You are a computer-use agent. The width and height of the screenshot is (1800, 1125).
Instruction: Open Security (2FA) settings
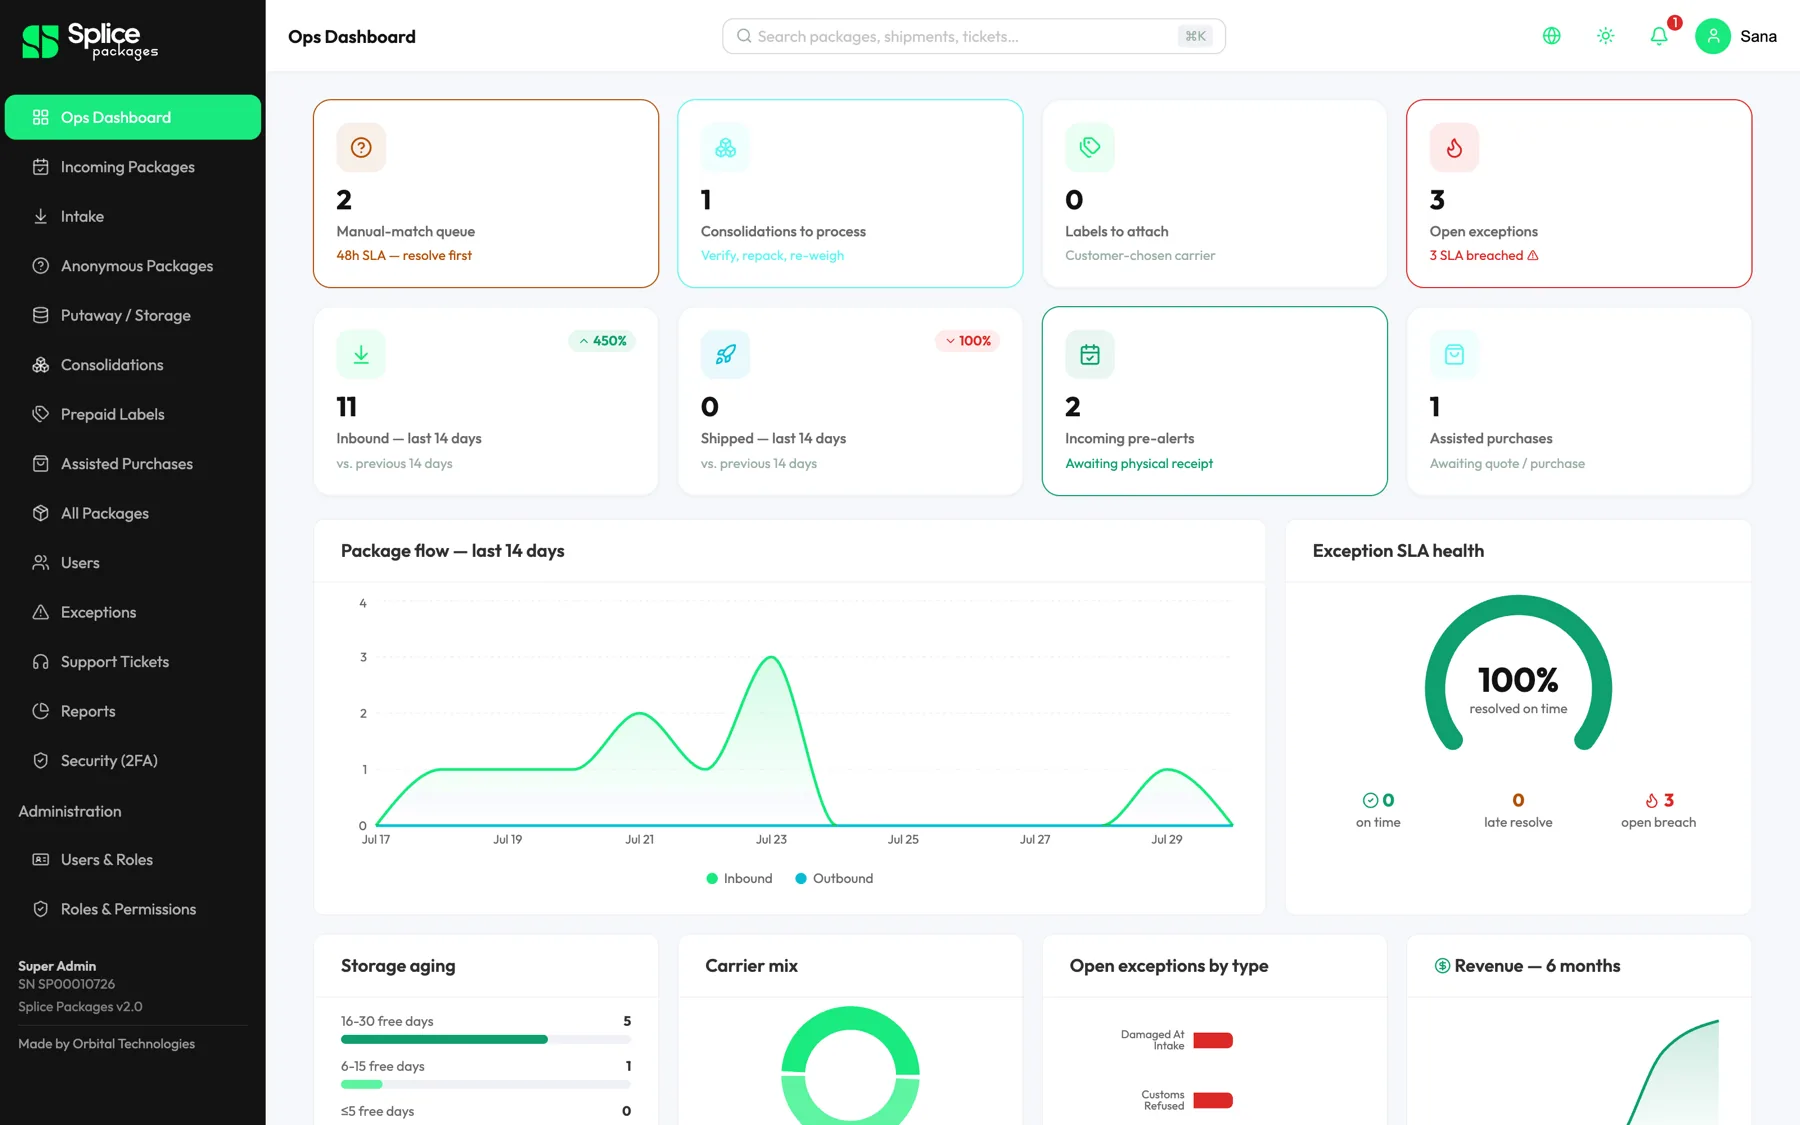[x=133, y=761]
